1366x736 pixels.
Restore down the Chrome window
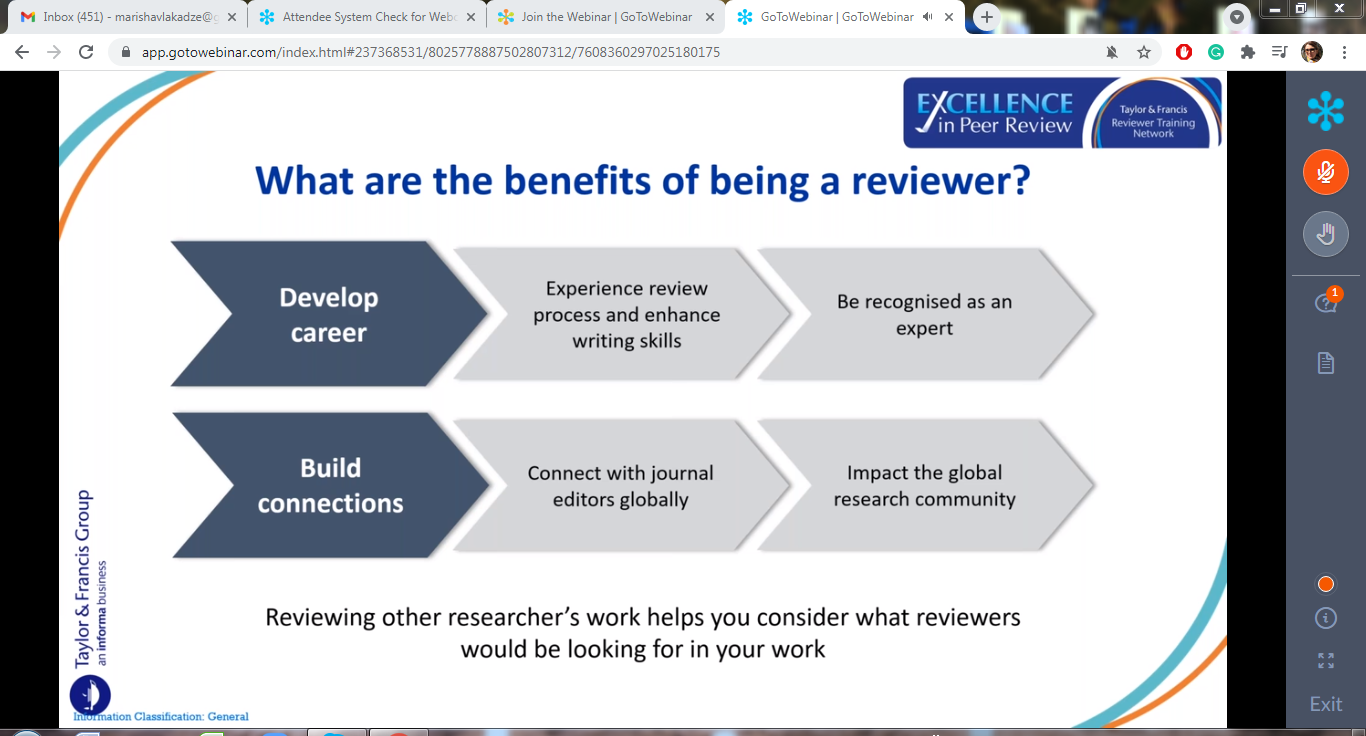[1301, 8]
